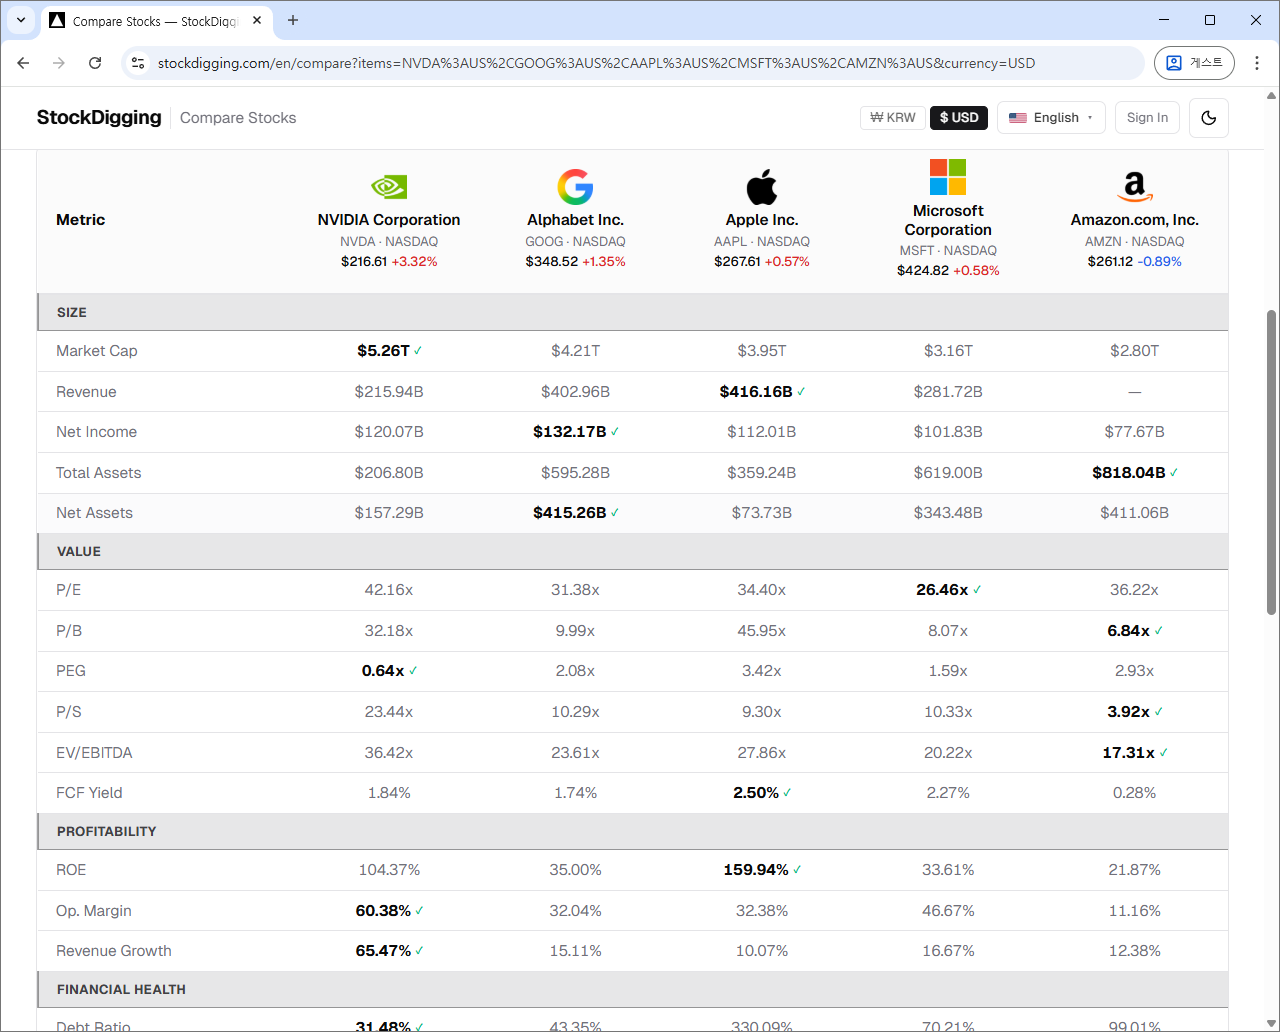Click the Amazon.com, Inc. name
The height and width of the screenshot is (1032, 1280).
pyautogui.click(x=1134, y=220)
